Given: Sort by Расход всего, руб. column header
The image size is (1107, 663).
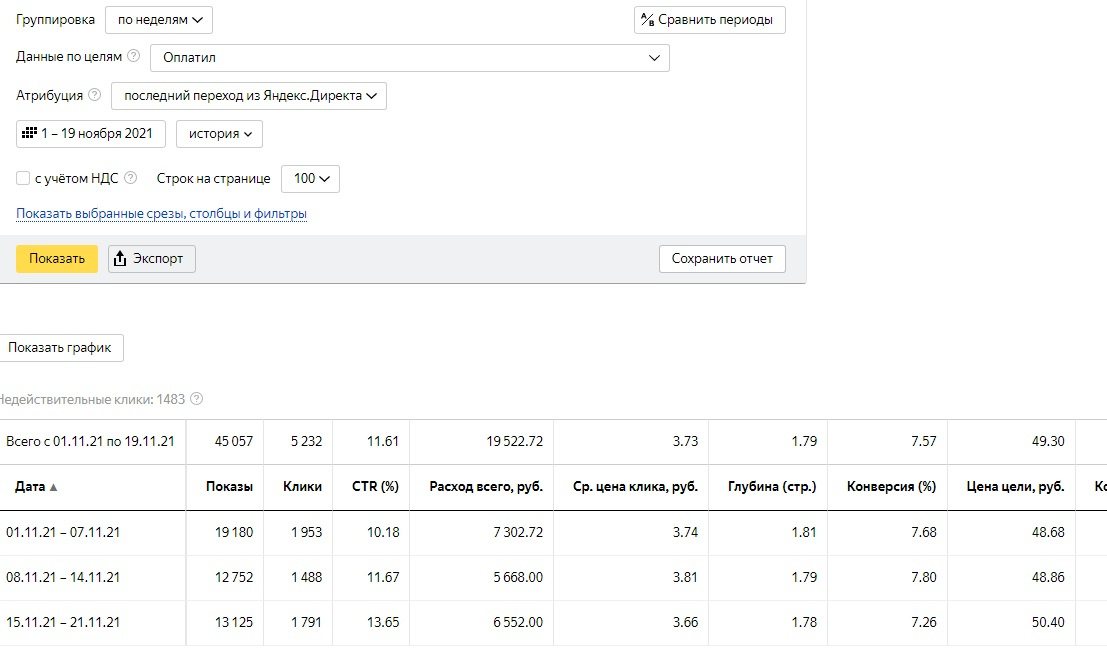Looking at the screenshot, I should pyautogui.click(x=486, y=487).
